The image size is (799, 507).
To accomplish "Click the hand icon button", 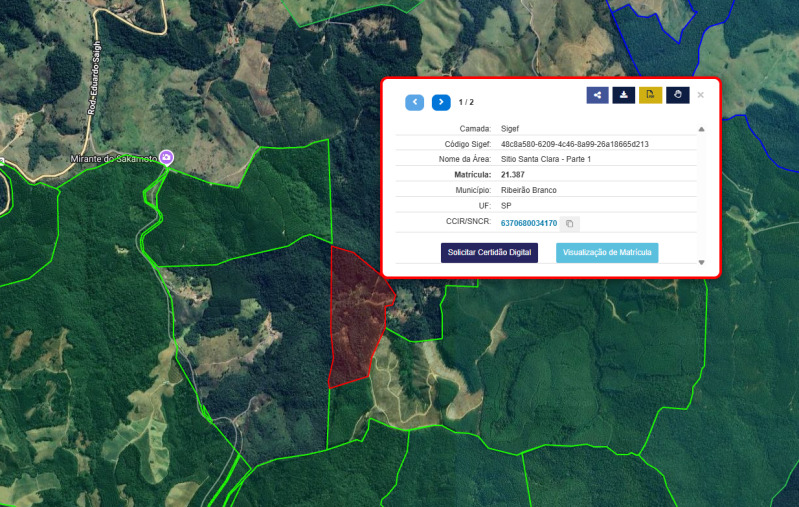I will click(678, 95).
